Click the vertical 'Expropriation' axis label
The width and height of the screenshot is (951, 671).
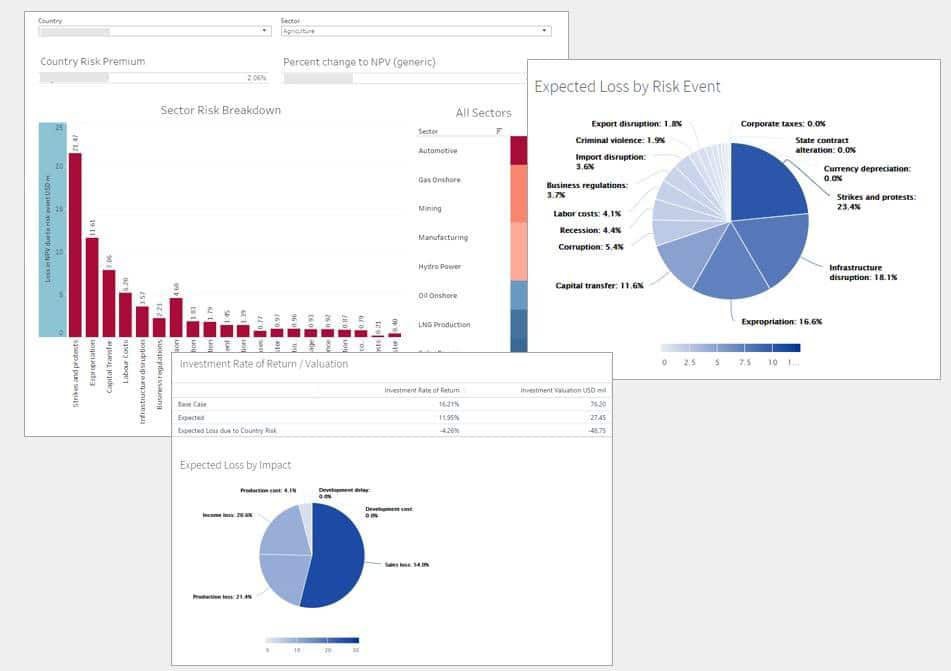pyautogui.click(x=92, y=363)
